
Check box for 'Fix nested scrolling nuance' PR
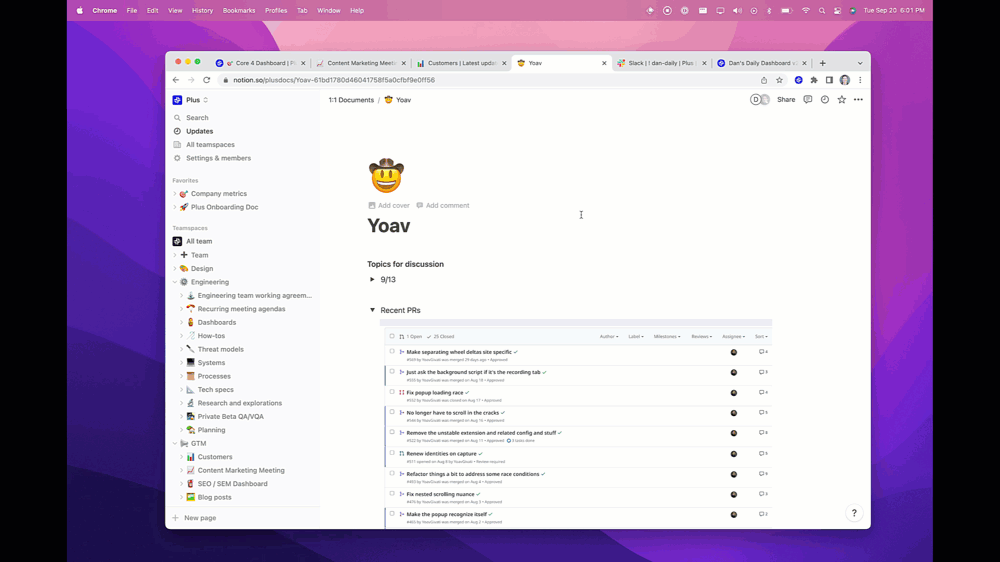(x=392, y=493)
